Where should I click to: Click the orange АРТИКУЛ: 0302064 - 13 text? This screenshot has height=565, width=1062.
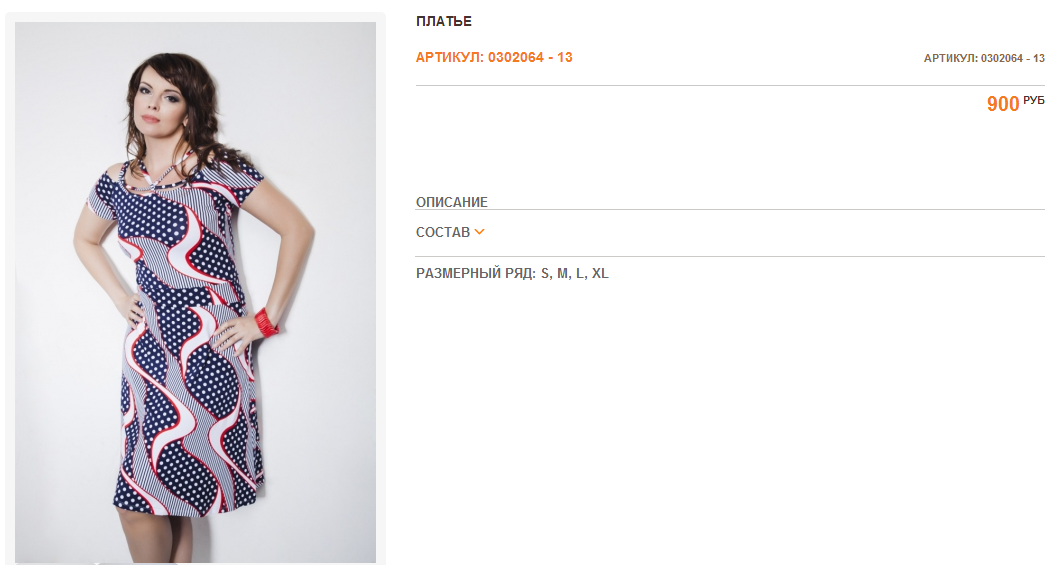[494, 58]
